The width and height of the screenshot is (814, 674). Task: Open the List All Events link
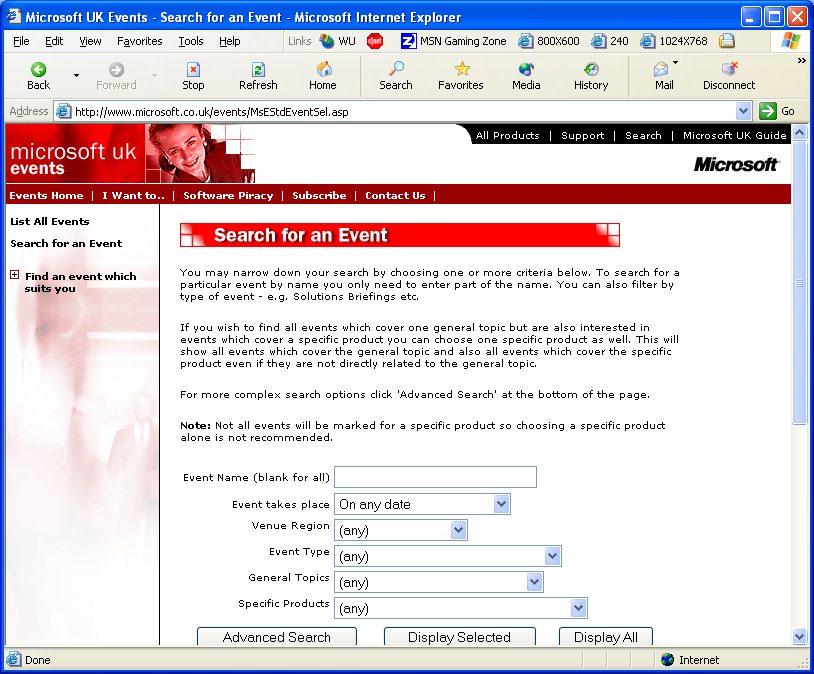point(50,221)
